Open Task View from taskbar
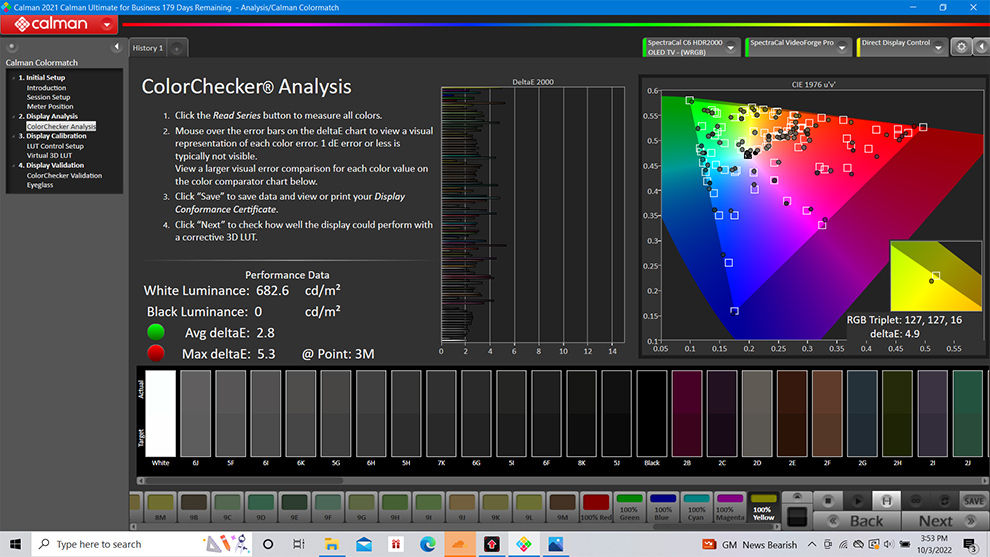 tap(299, 544)
